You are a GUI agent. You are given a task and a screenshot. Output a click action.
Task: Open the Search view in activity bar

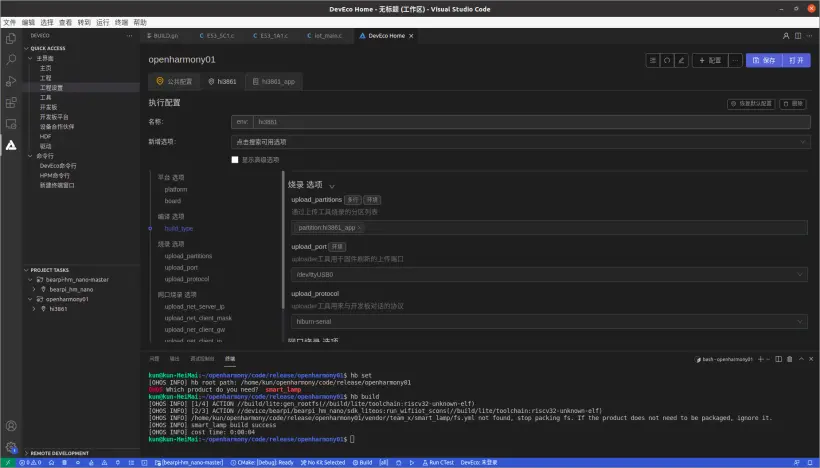click(x=11, y=60)
